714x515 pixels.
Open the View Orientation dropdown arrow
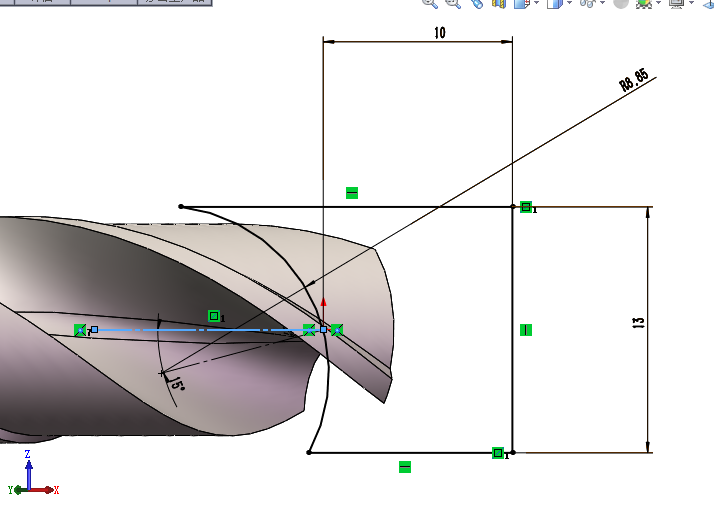click(x=536, y=4)
